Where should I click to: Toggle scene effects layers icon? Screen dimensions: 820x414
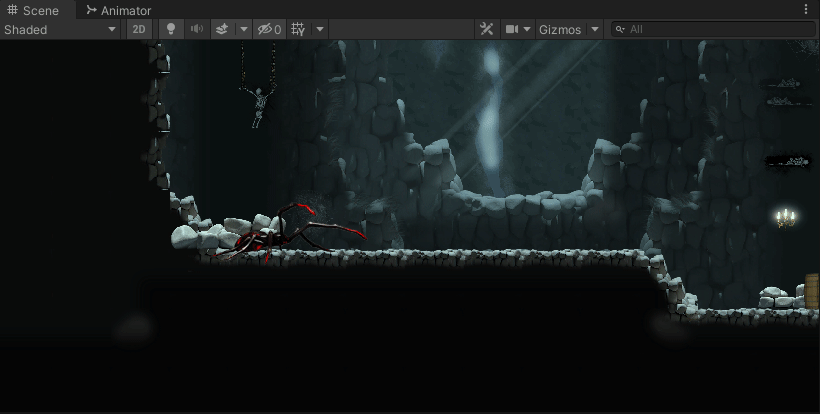(x=222, y=29)
